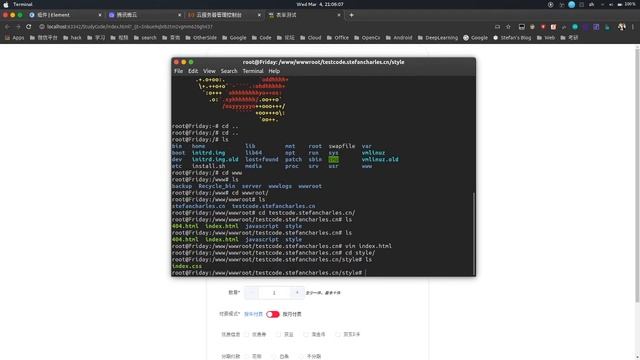
Task: Click the 'vim index.html' command line
Action: point(282,246)
